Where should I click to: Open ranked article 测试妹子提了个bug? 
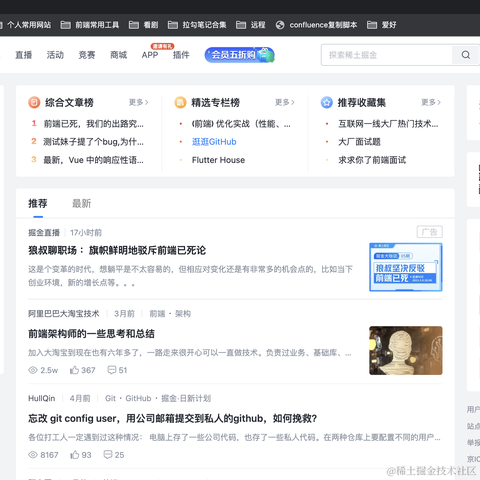click(94, 142)
